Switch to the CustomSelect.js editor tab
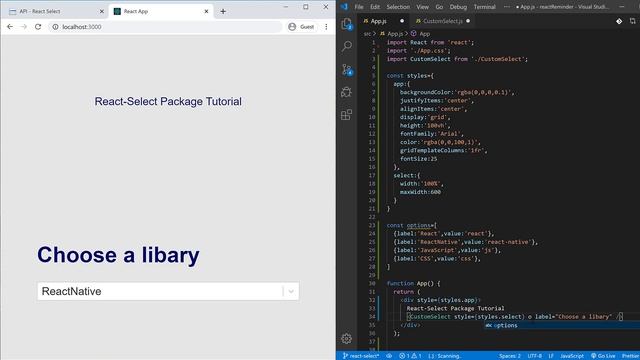 pos(442,21)
